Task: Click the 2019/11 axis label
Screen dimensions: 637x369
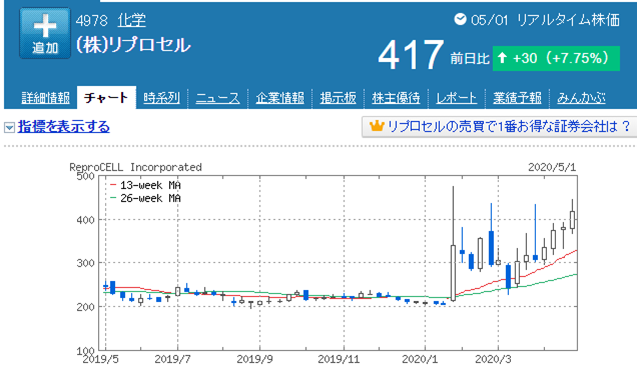Action: click(x=338, y=359)
